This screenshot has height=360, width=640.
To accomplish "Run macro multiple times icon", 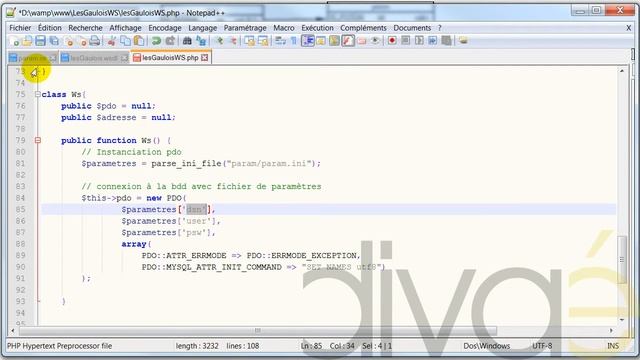I will (x=433, y=41).
